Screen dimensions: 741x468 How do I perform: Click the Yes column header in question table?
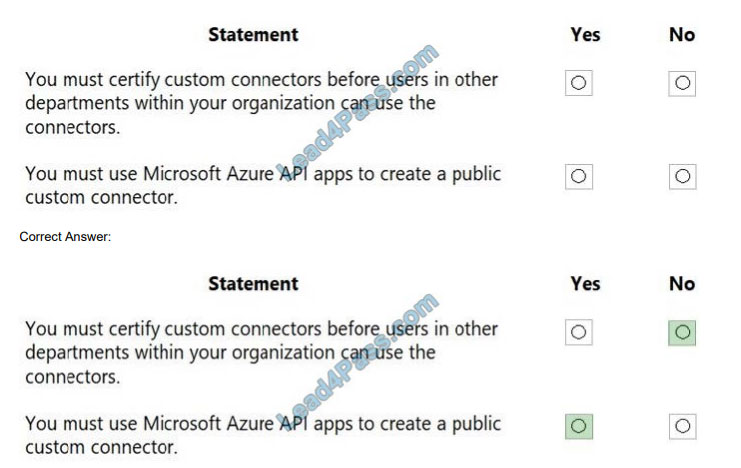(x=585, y=35)
